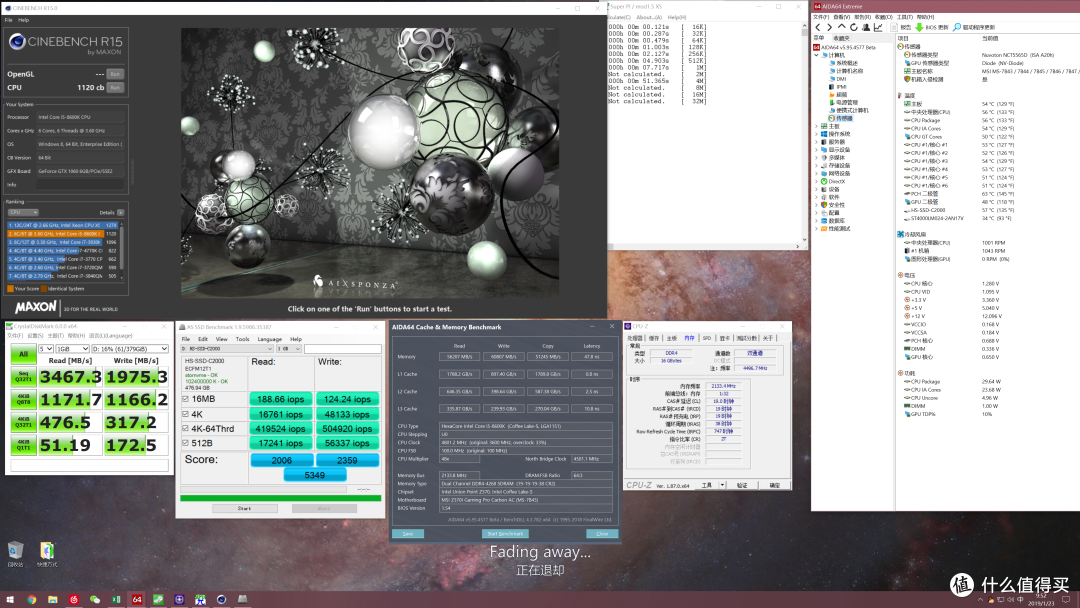Switch to AIDA64 on the taskbar
Viewport: 1080px width, 608px height.
click(137, 600)
